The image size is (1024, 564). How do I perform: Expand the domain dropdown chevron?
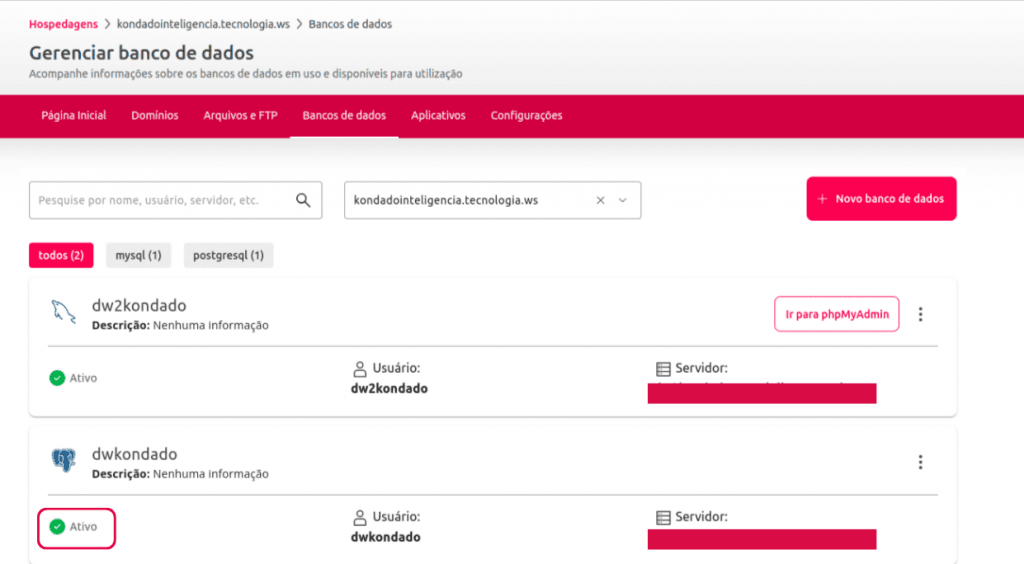pyautogui.click(x=623, y=200)
